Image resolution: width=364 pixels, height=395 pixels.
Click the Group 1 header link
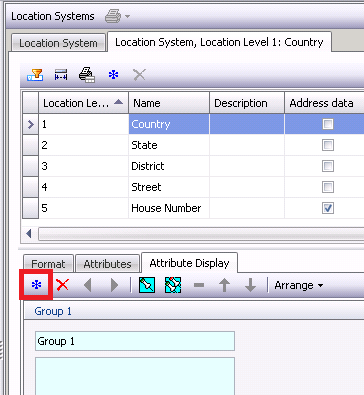[53, 311]
